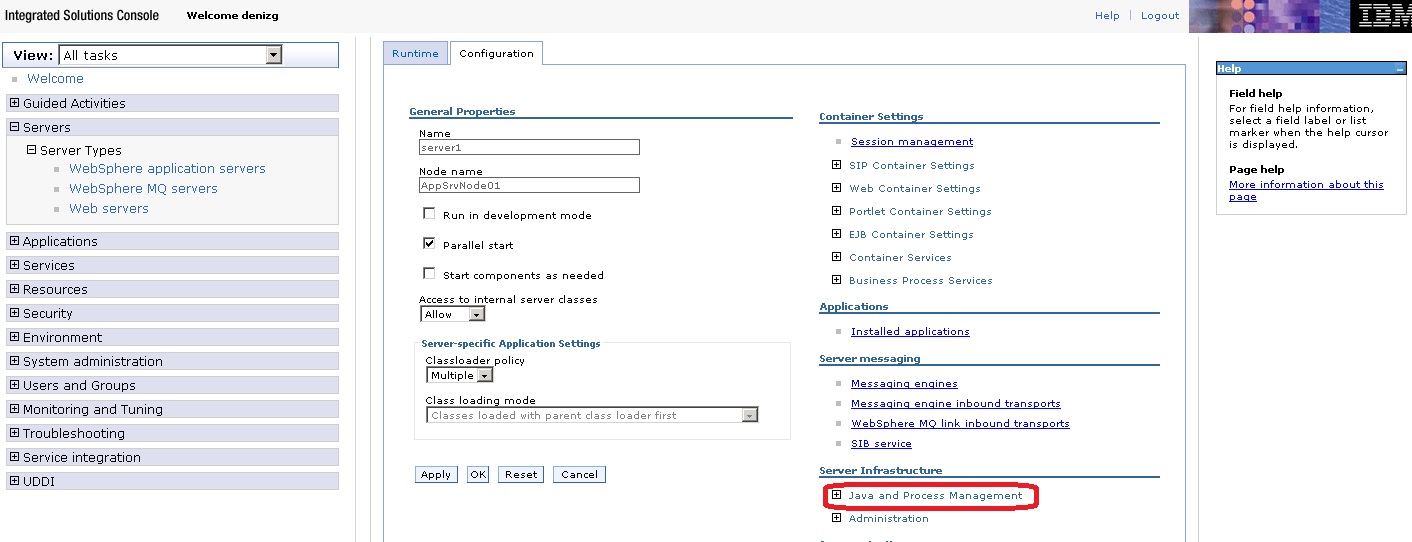Click Logout in the top bar
This screenshot has height=542, width=1412.
point(1159,16)
